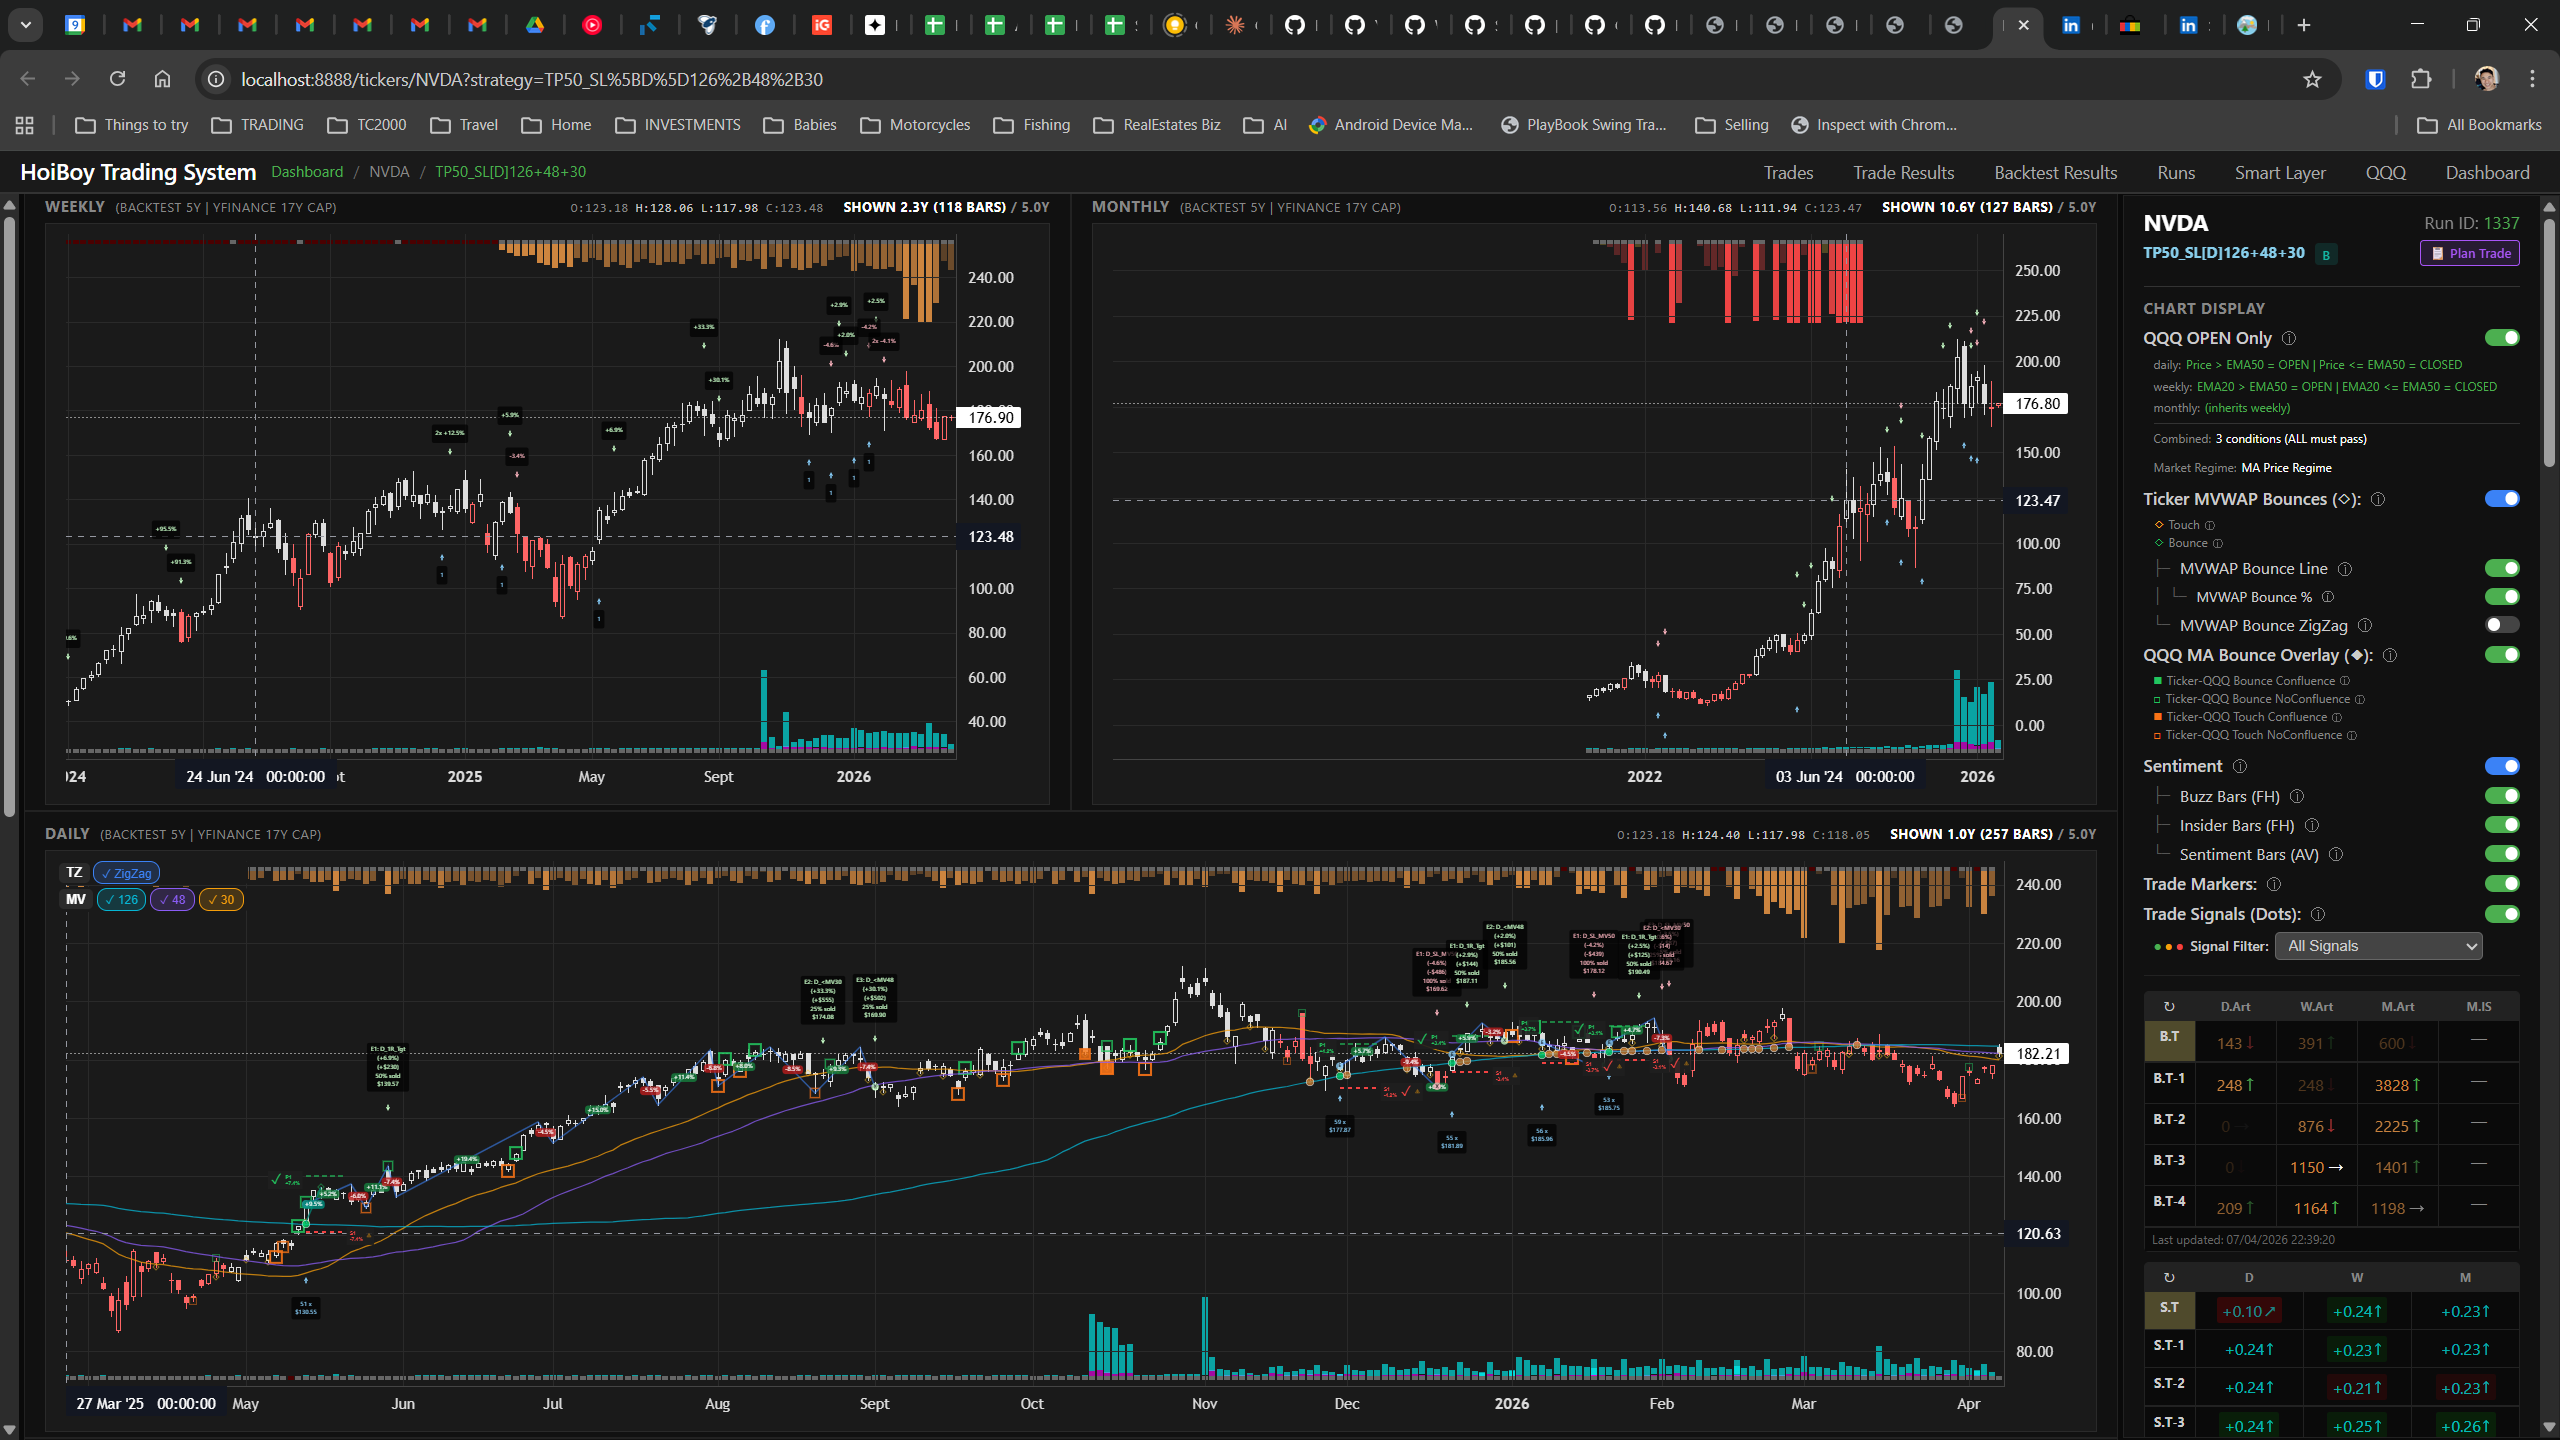Open the PlayBook Swing Tra... bookmark

(1583, 125)
